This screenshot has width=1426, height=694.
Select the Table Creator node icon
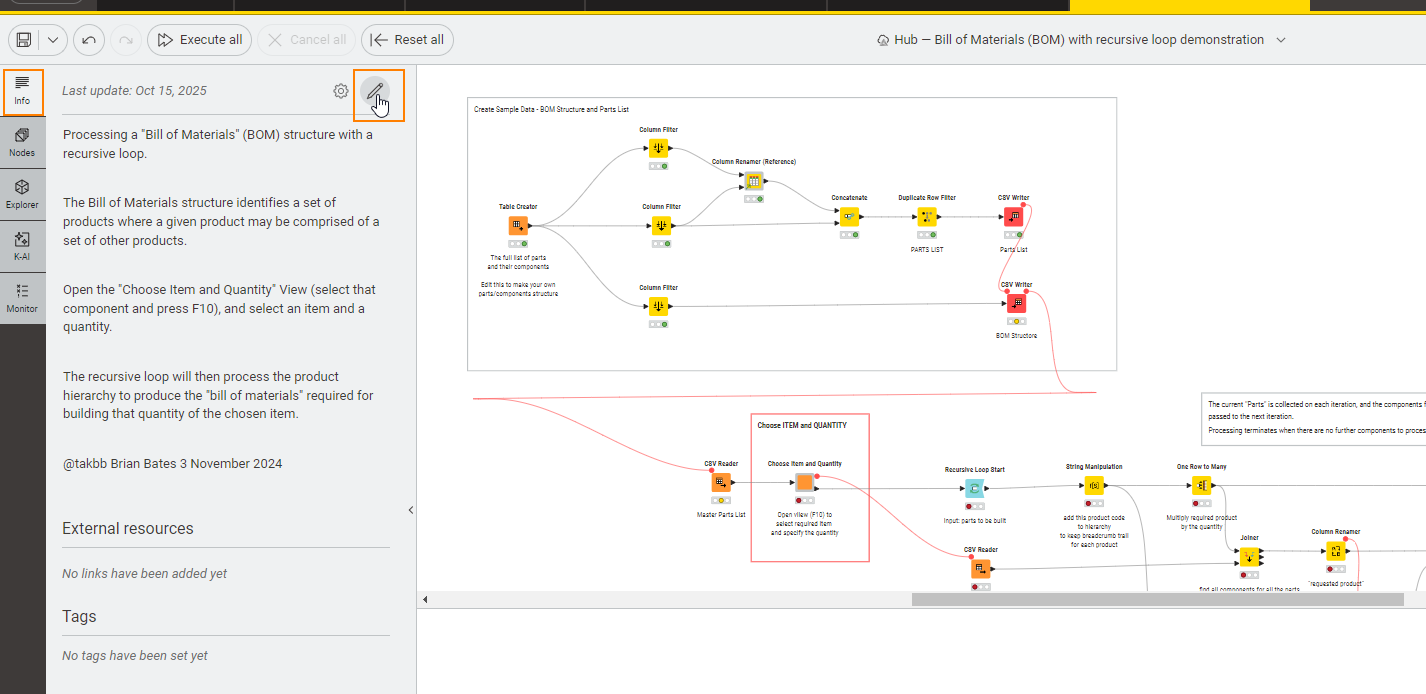pyautogui.click(x=518, y=226)
